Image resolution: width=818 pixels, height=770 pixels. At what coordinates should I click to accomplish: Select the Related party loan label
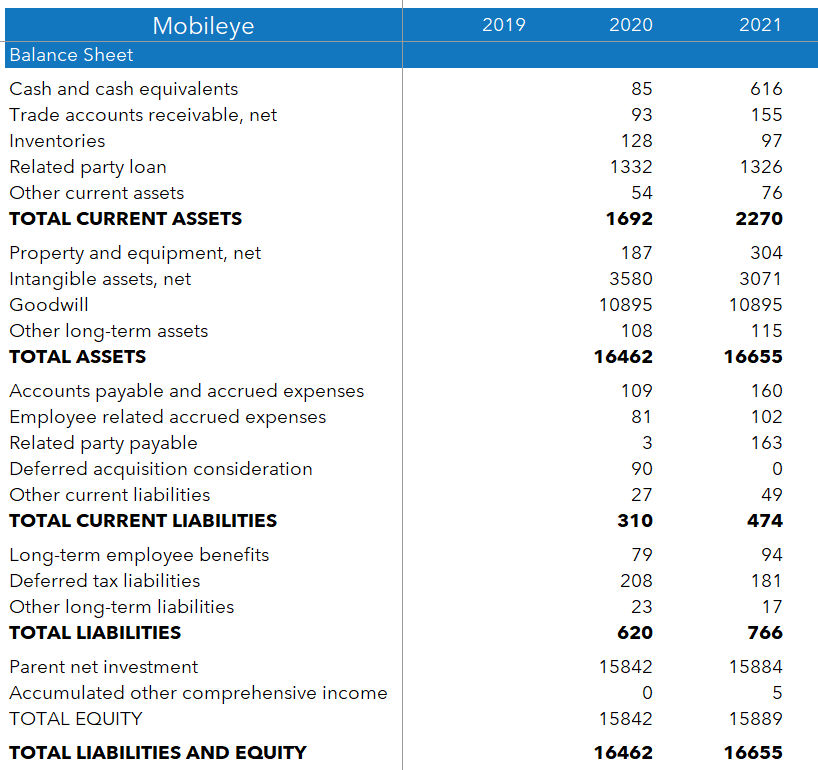pyautogui.click(x=88, y=167)
